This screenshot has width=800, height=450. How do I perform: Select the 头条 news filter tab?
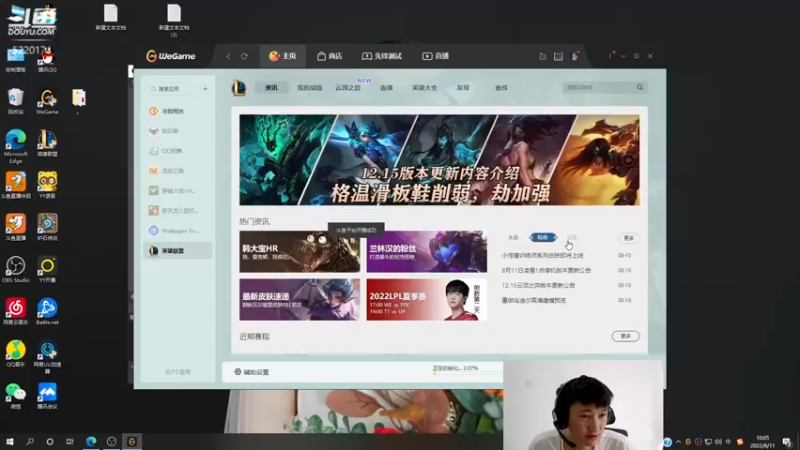pos(513,237)
